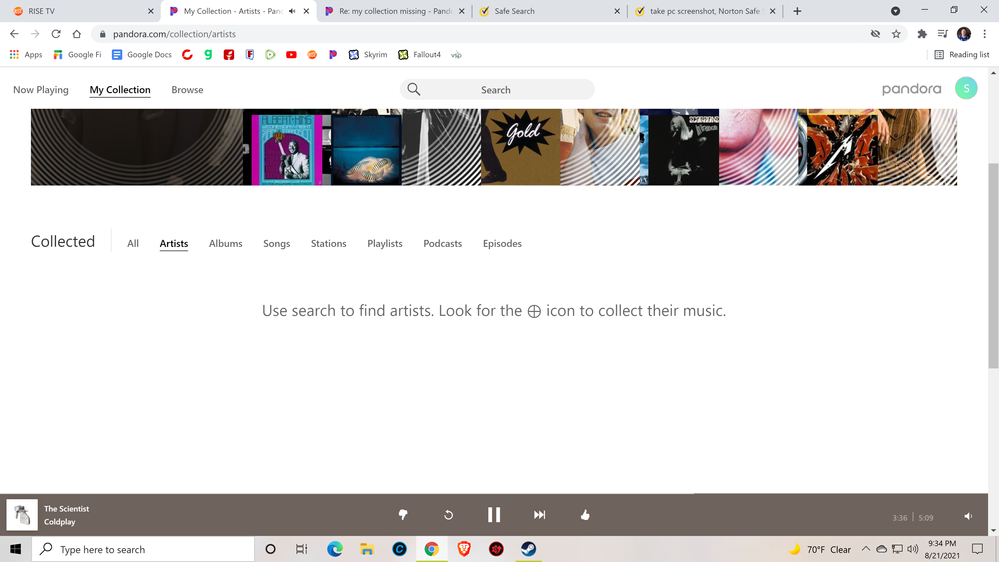Screen dimensions: 999x562
Task: Bookmark this page with star icon
Action: tap(896, 34)
